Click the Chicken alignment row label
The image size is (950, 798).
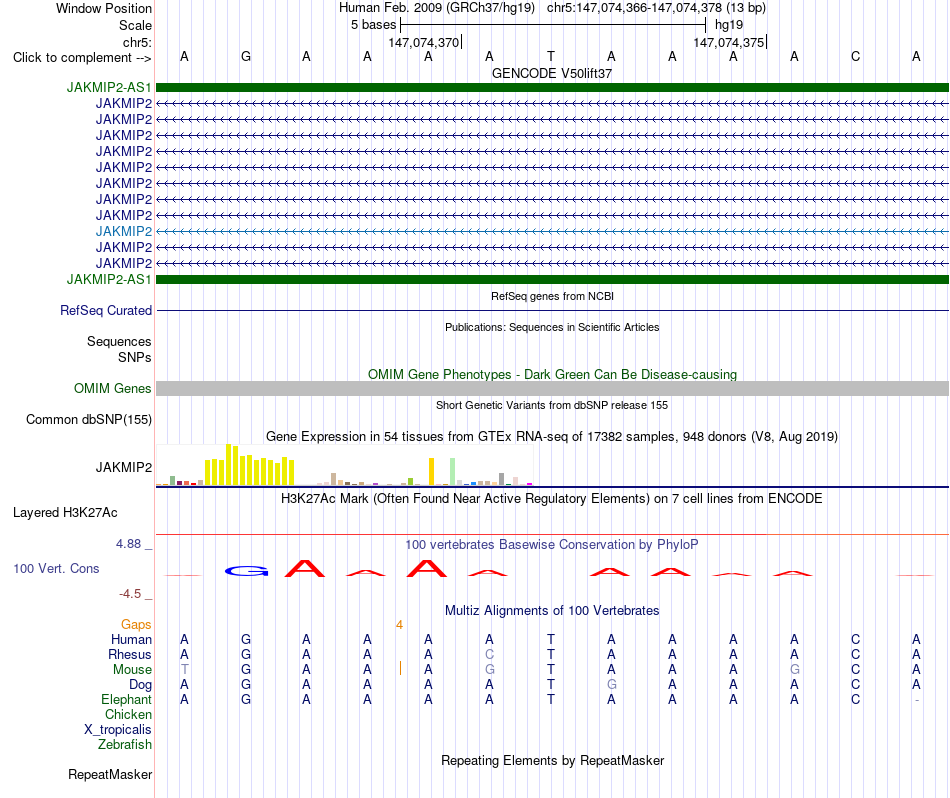[128, 715]
